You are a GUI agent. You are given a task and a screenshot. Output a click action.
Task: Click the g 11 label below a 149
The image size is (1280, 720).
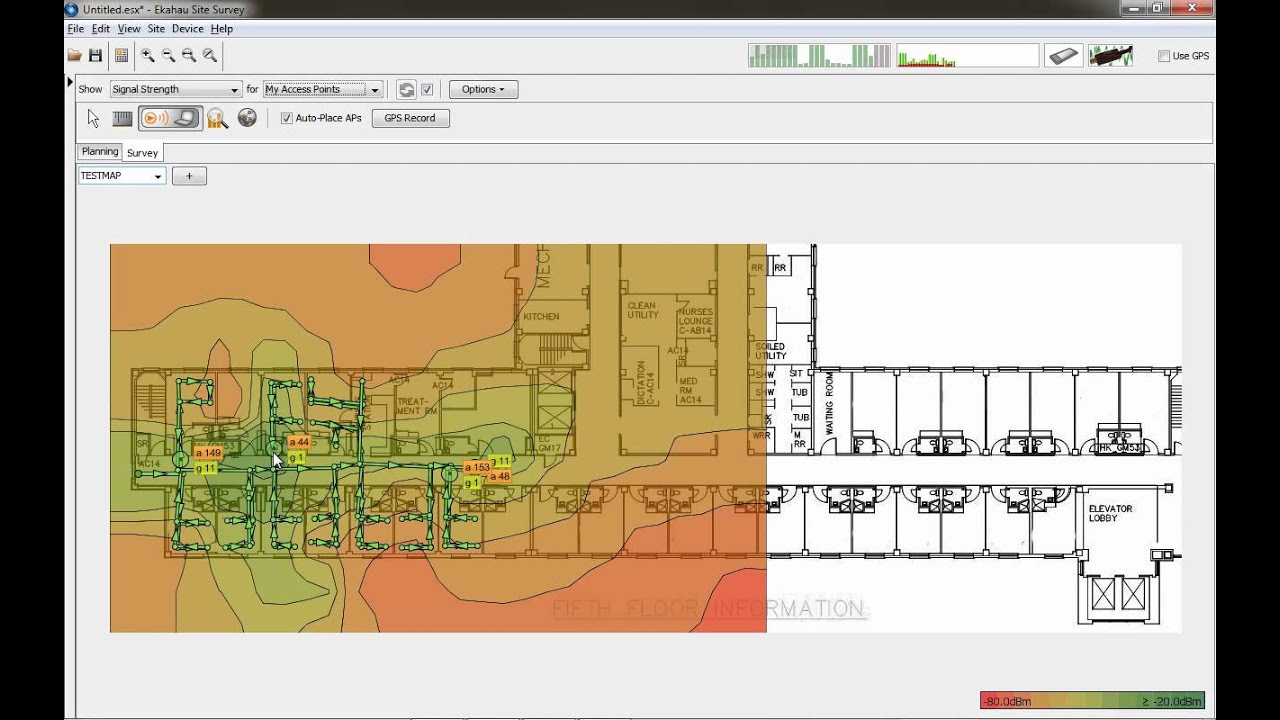206,468
